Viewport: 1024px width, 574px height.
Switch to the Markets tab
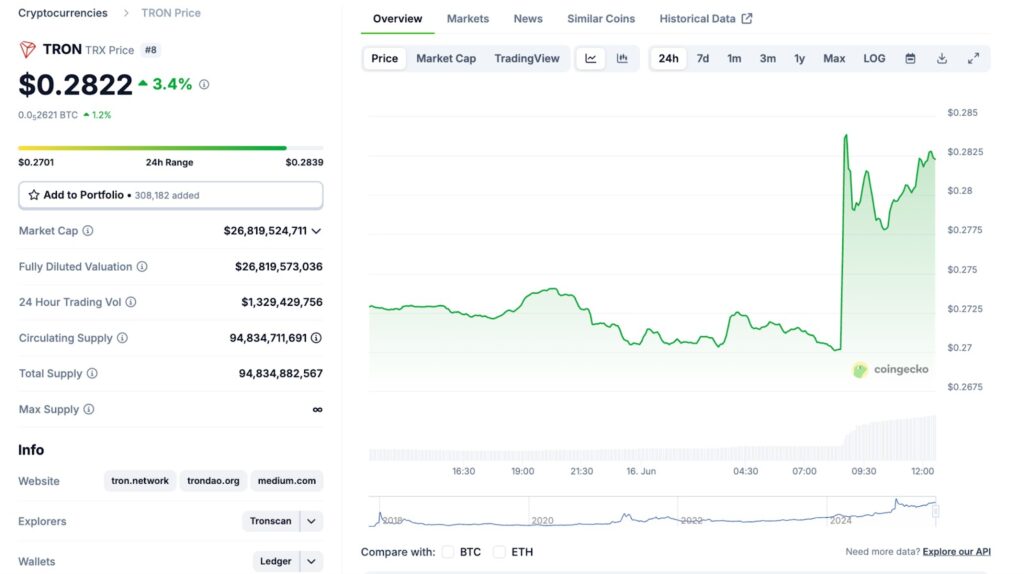pyautogui.click(x=468, y=19)
